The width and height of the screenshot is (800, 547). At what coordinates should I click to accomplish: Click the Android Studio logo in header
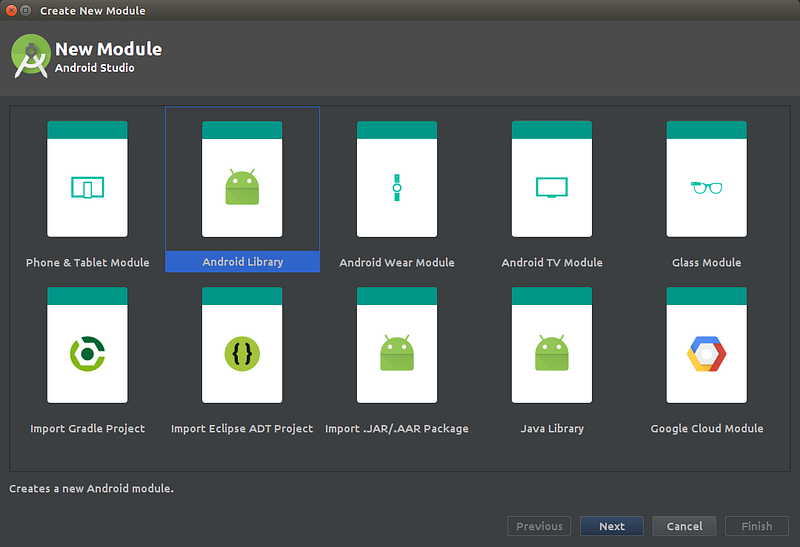[x=31, y=56]
